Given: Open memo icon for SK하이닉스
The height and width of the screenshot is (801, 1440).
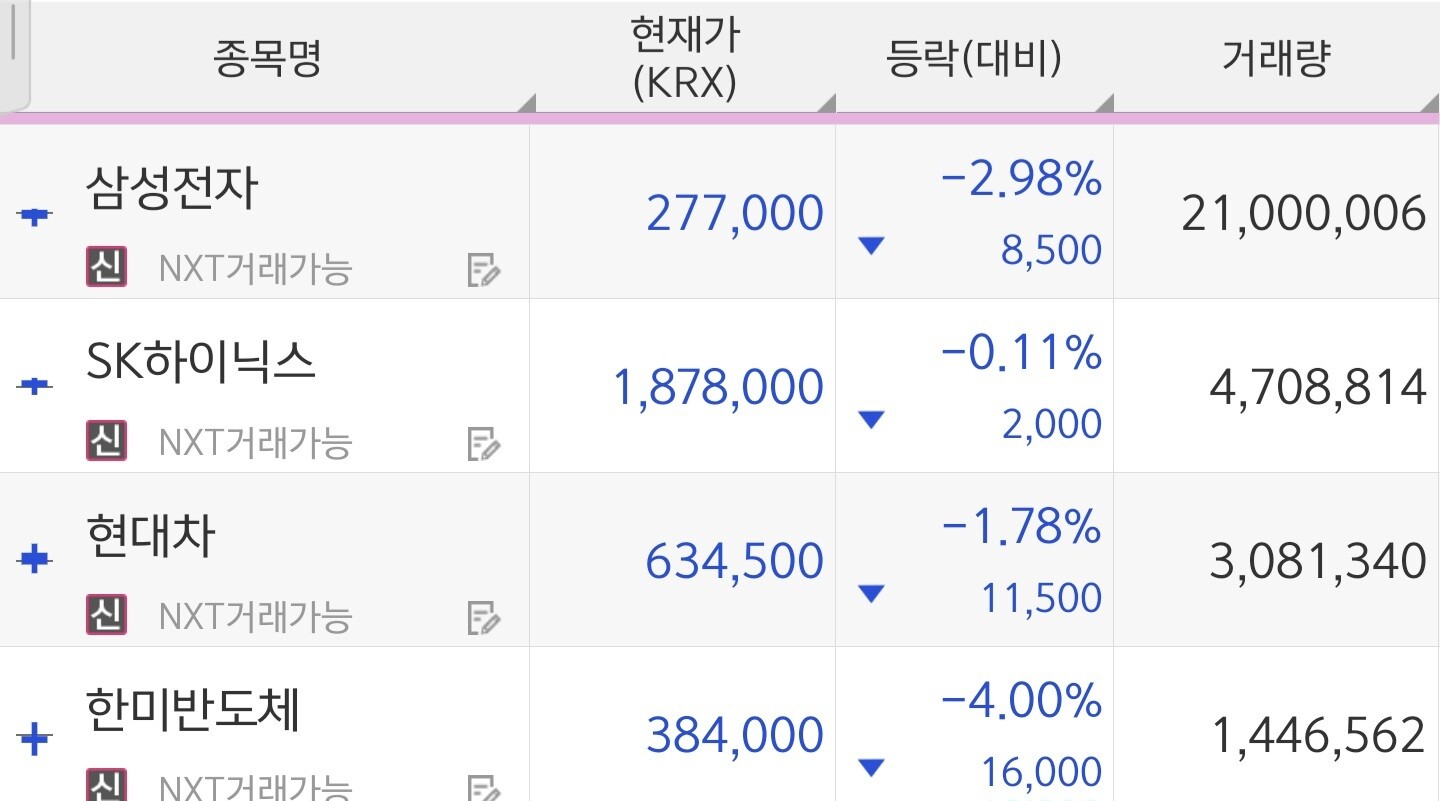Looking at the screenshot, I should (x=484, y=444).
